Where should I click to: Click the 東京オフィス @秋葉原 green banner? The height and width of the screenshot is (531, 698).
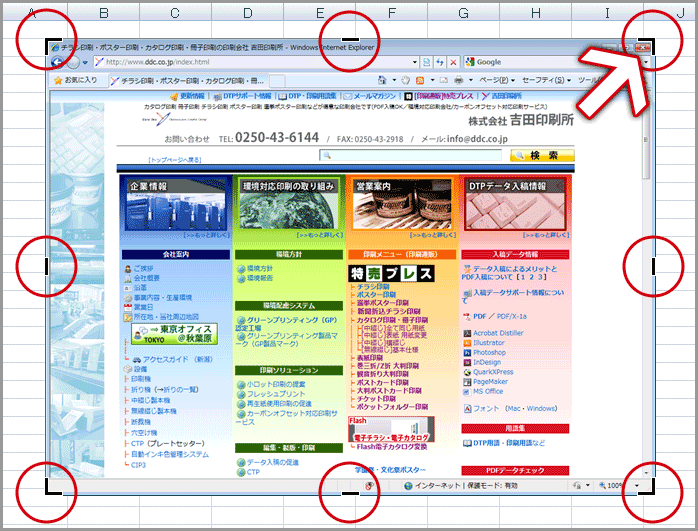pyautogui.click(x=174, y=334)
